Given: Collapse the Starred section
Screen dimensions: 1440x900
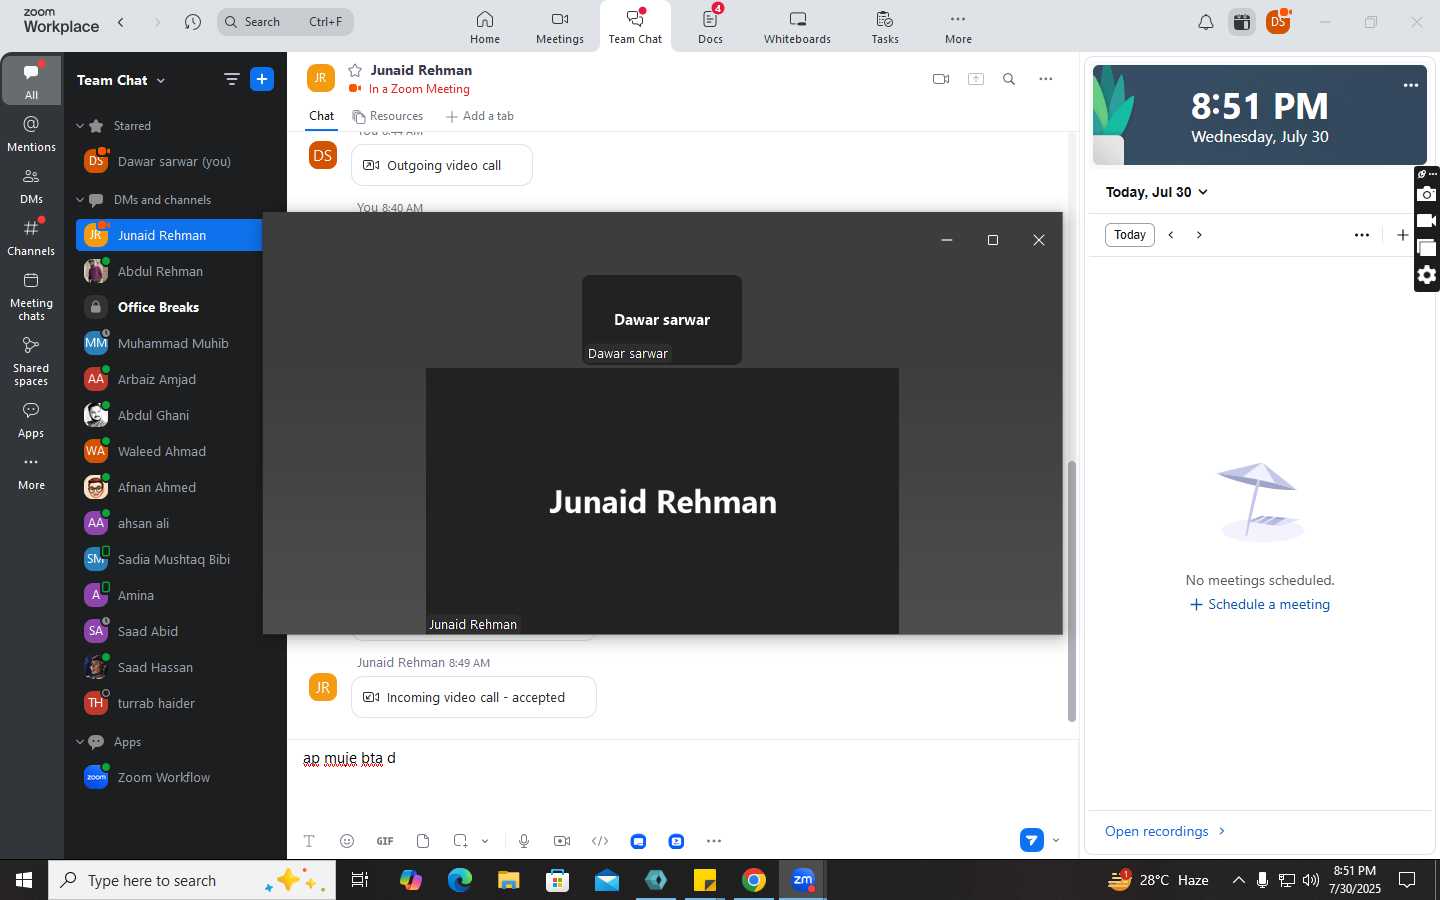Looking at the screenshot, I should [80, 126].
